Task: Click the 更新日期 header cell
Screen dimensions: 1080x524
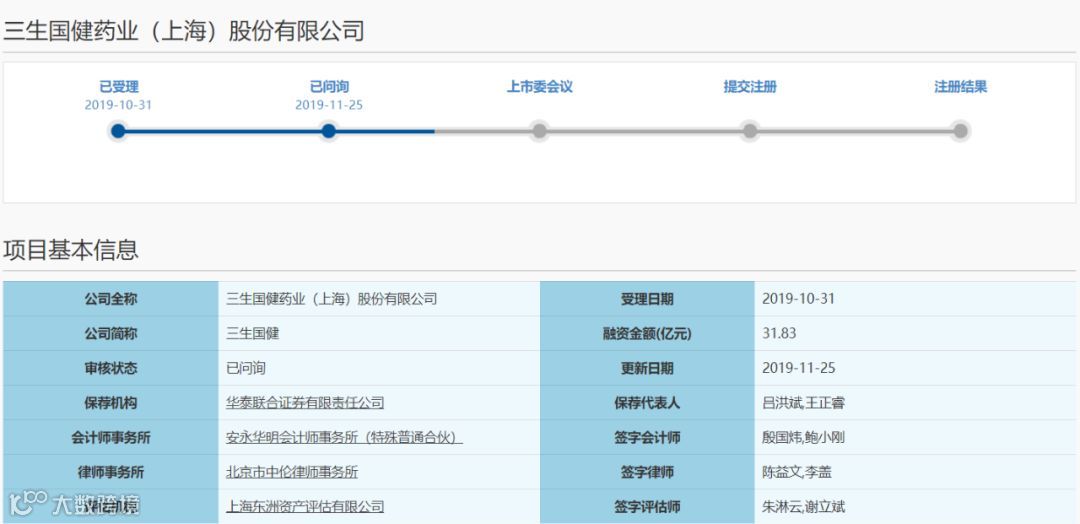Action: point(647,368)
